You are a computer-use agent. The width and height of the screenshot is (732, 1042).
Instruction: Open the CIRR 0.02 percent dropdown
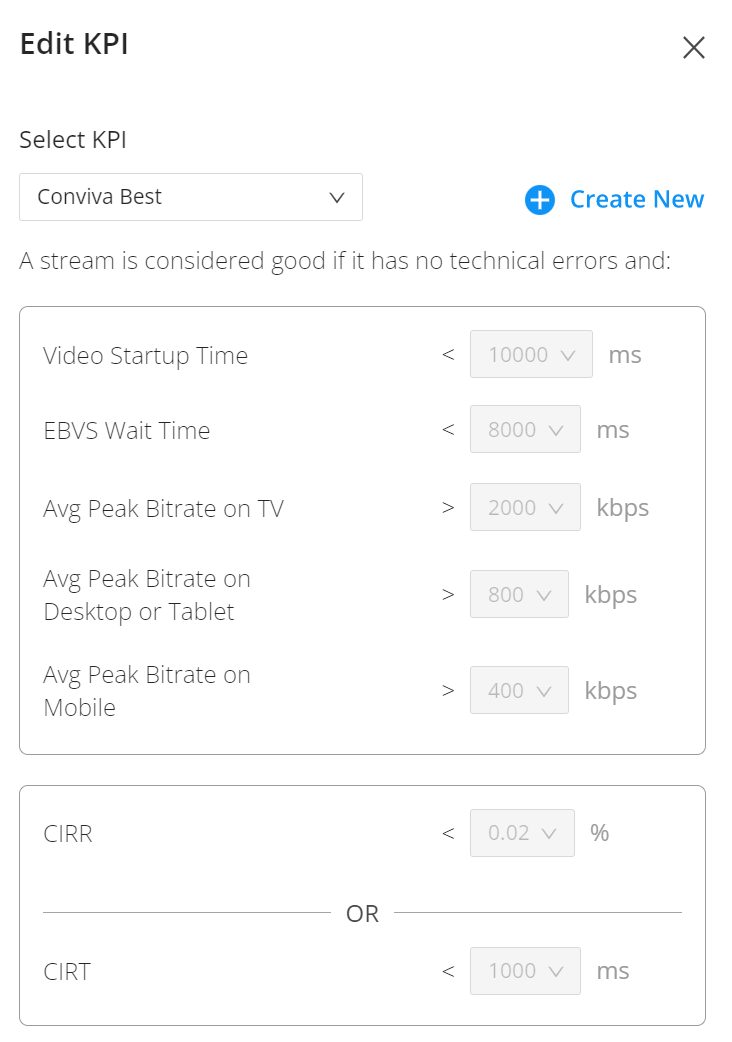[522, 833]
